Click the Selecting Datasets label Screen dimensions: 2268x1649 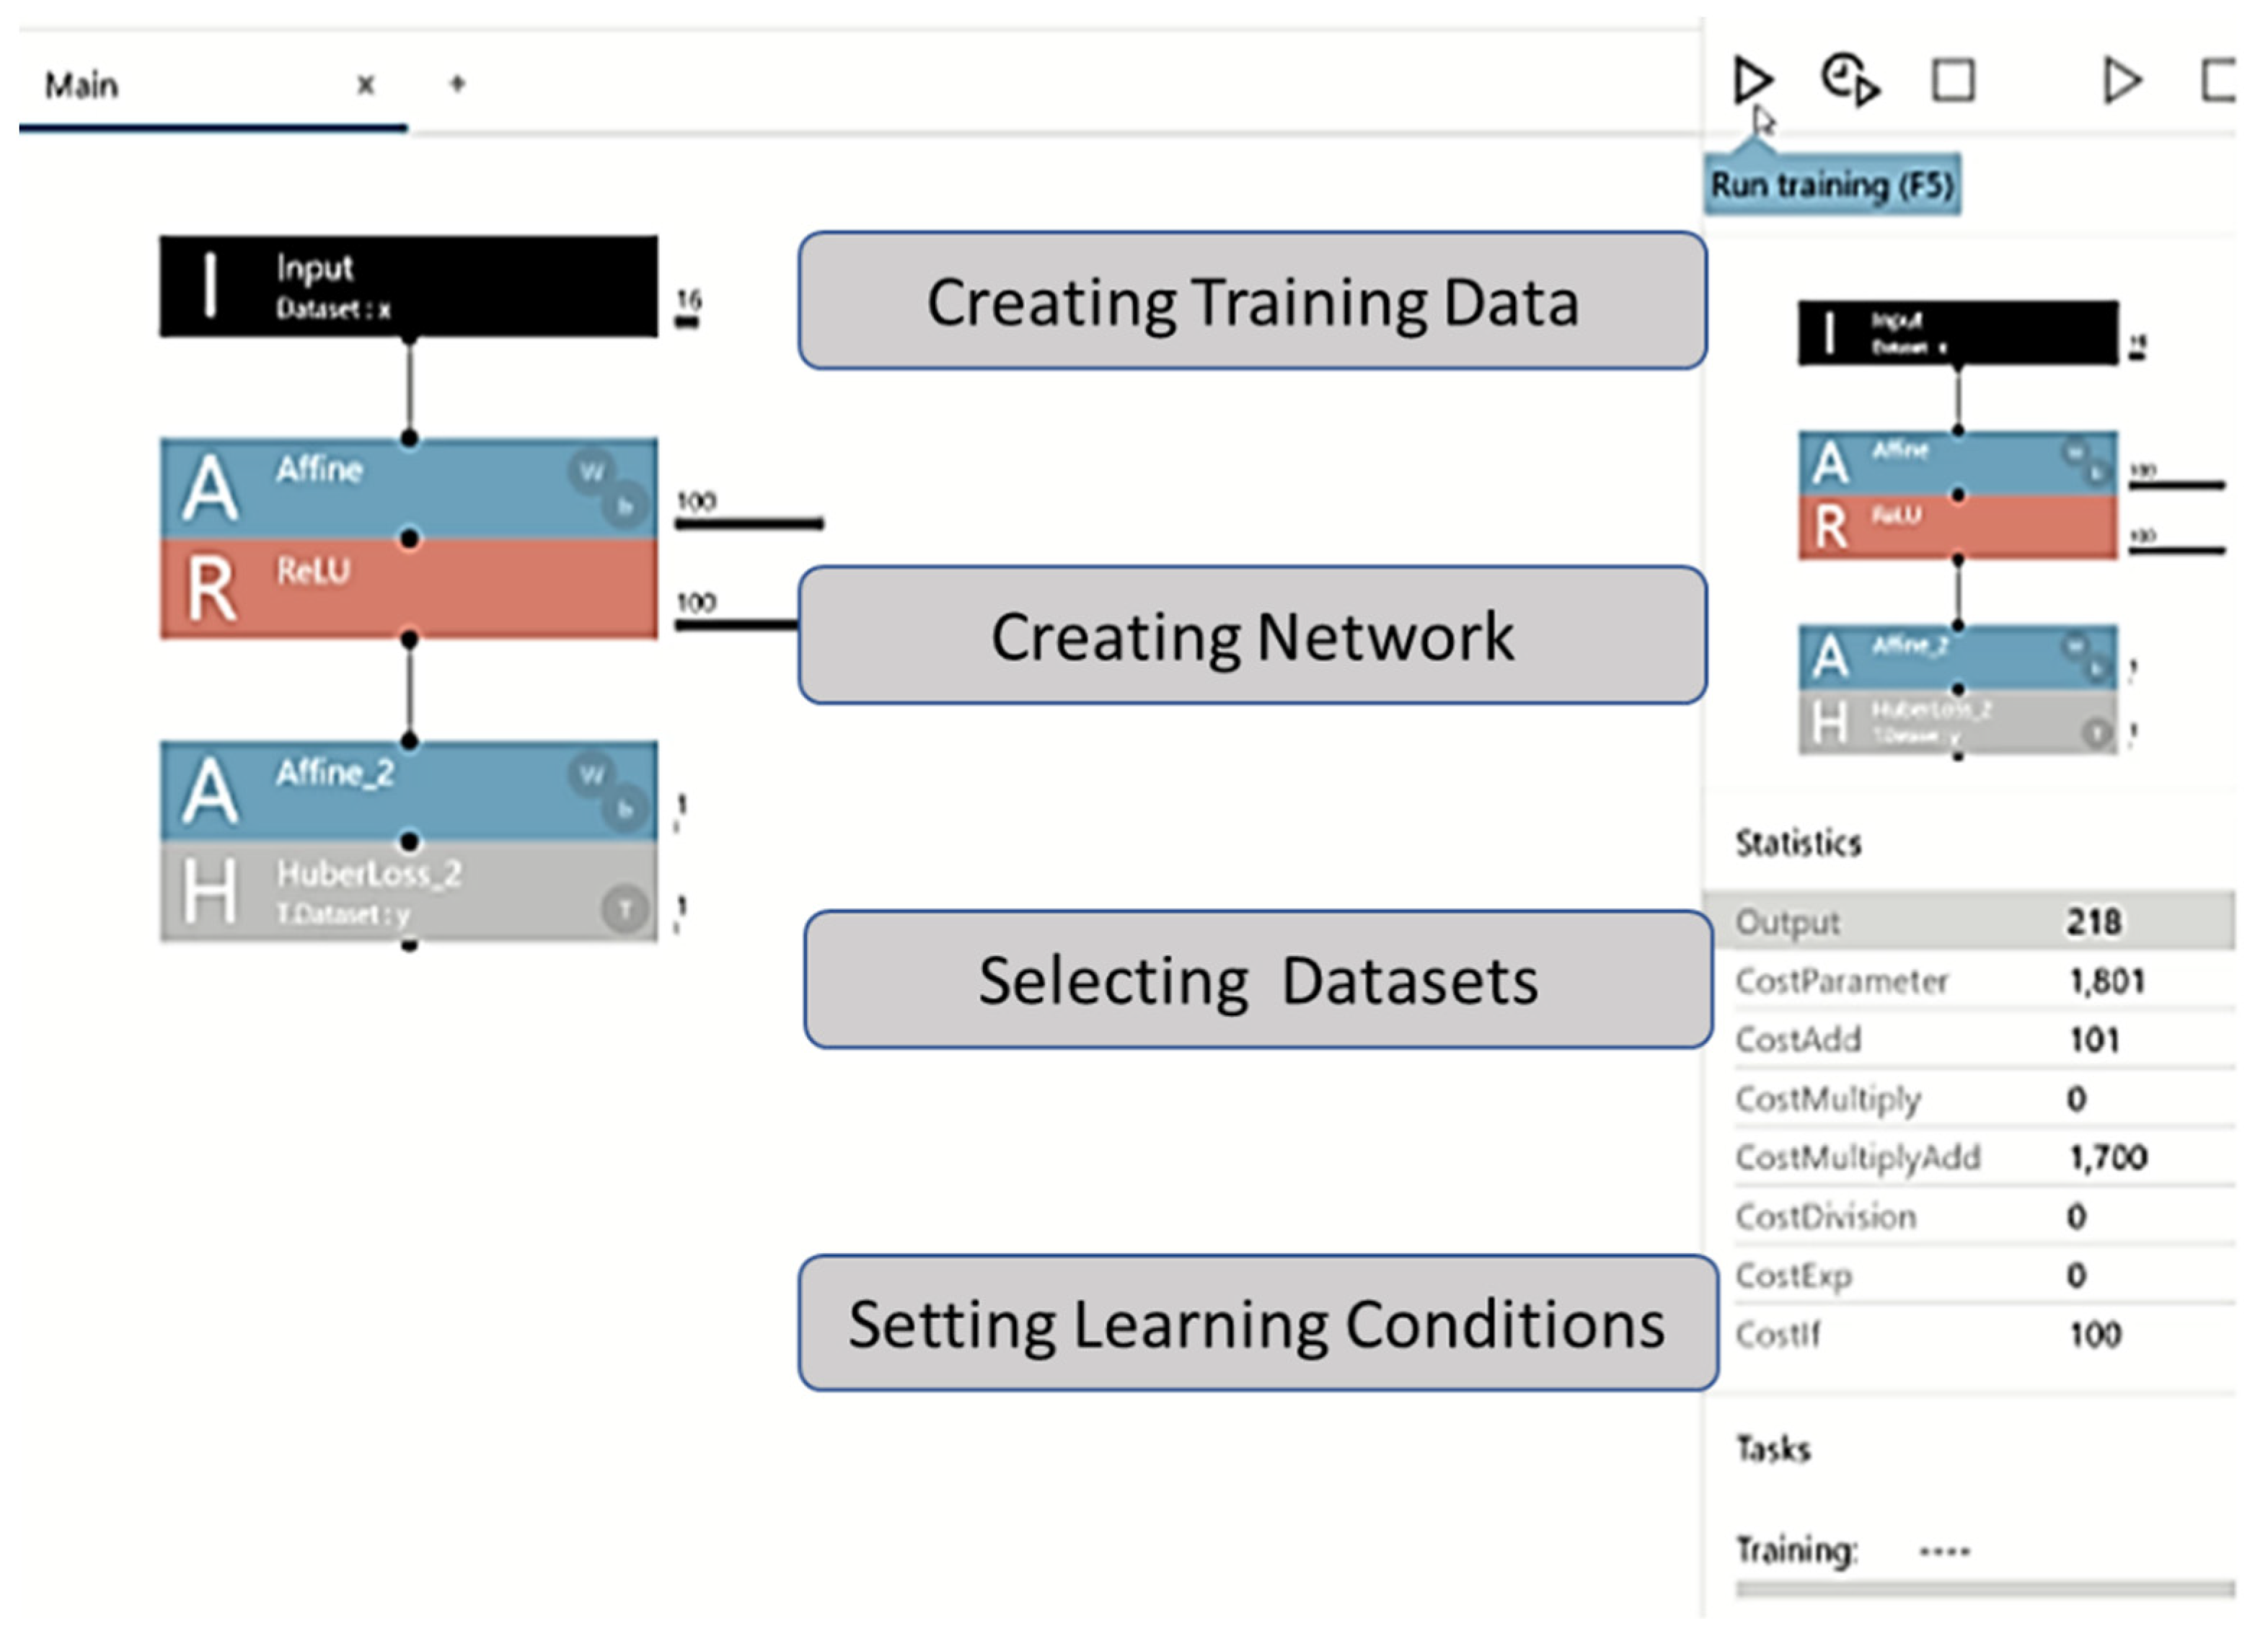[1258, 980]
